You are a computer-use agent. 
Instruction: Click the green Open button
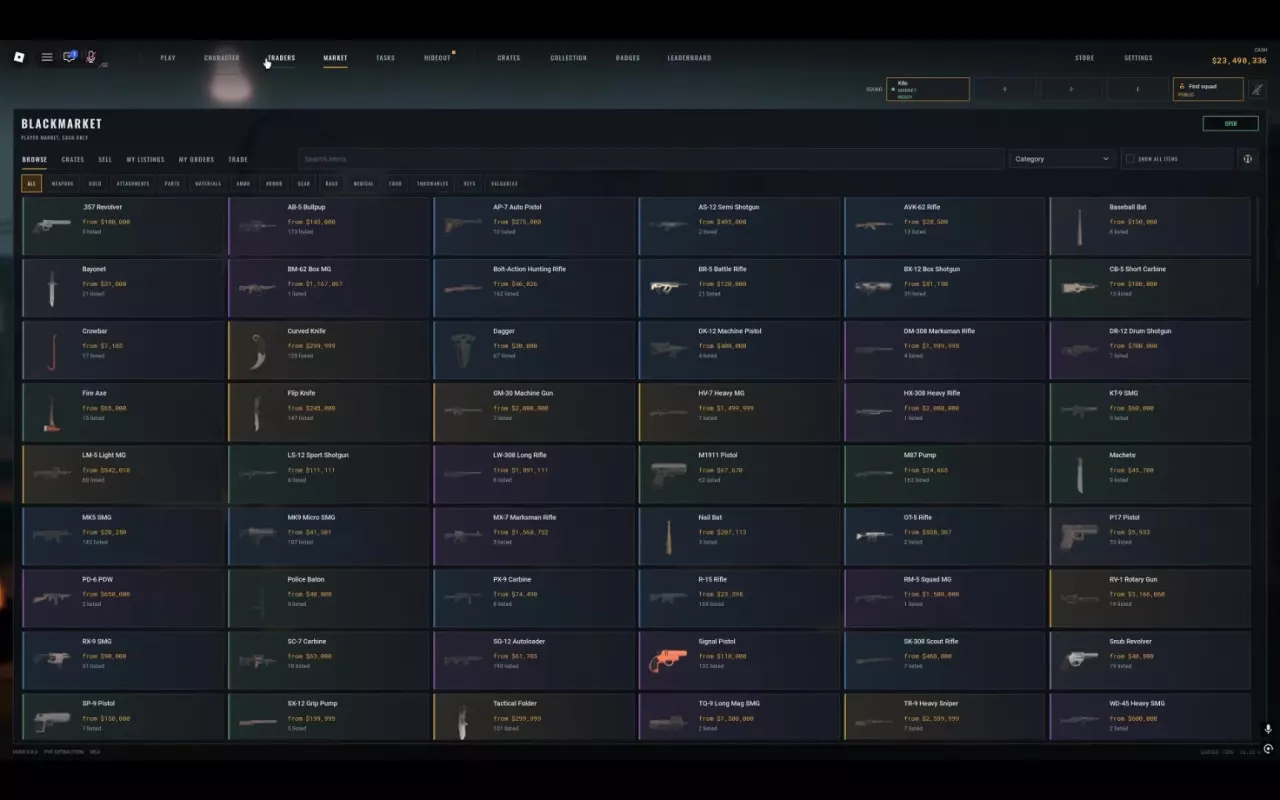point(1231,124)
